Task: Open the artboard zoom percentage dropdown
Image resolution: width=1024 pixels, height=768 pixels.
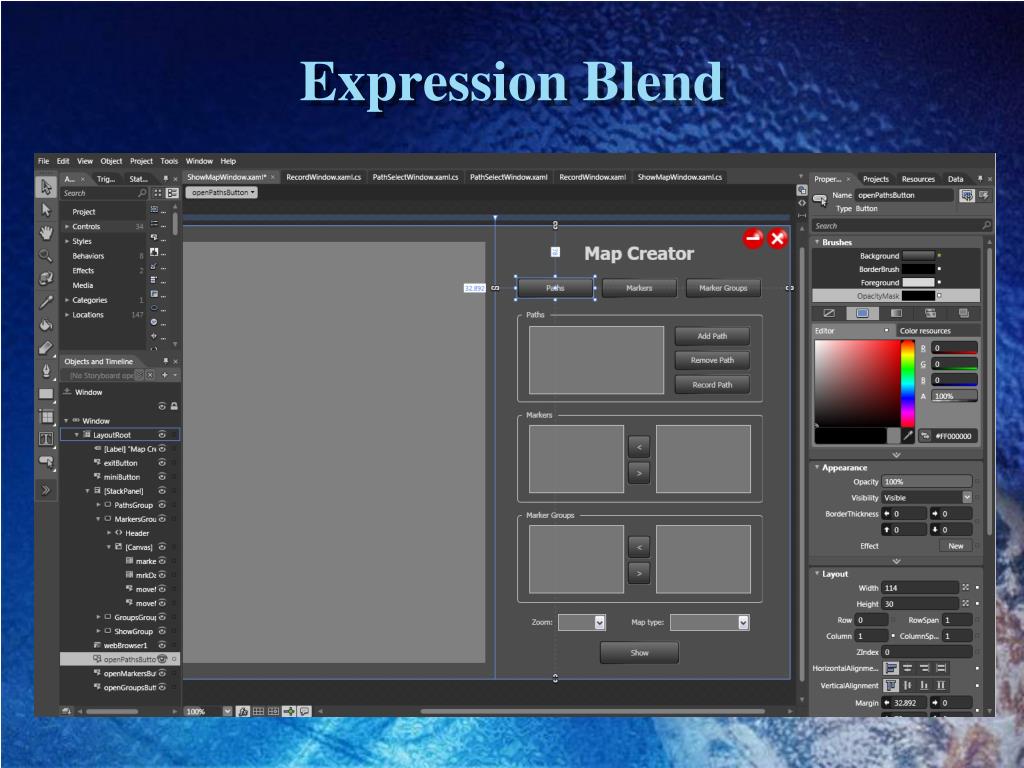Action: click(227, 711)
